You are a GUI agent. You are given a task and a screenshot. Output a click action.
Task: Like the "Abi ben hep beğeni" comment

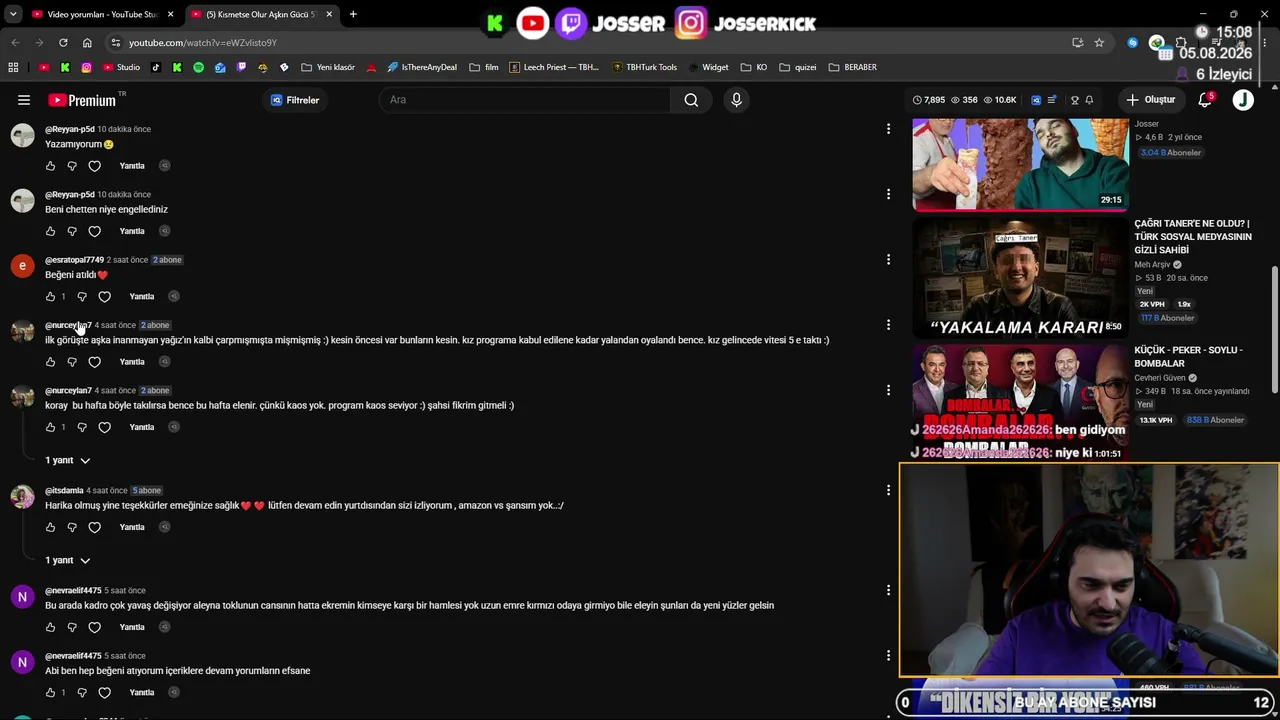(x=51, y=692)
